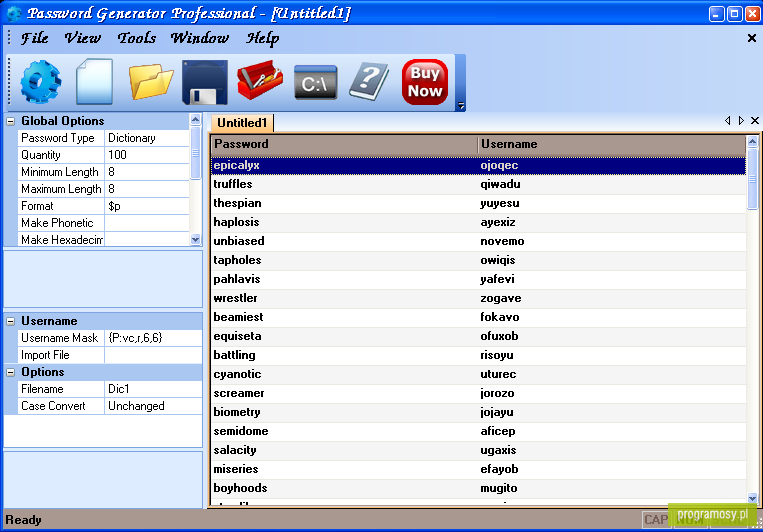Select the password row biometry
The image size is (763, 532).
point(478,412)
